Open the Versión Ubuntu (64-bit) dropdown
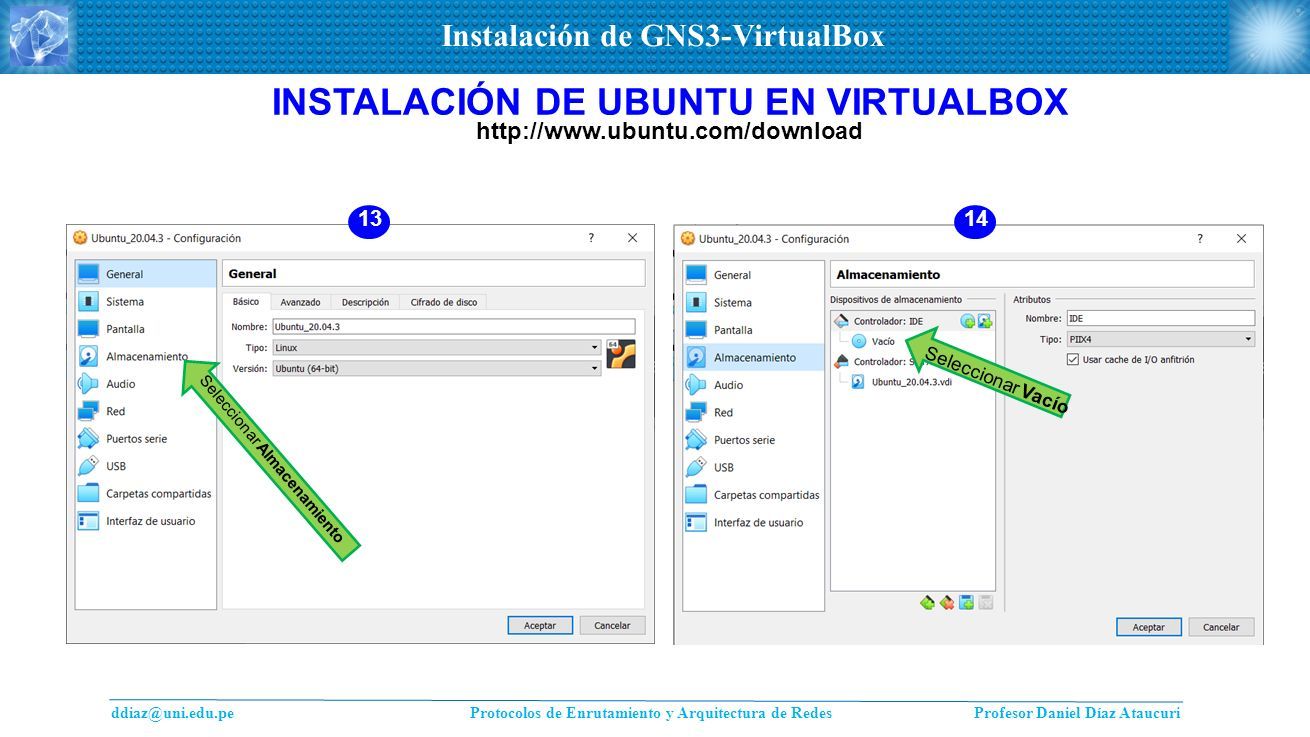The width and height of the screenshot is (1310, 737). (x=436, y=368)
